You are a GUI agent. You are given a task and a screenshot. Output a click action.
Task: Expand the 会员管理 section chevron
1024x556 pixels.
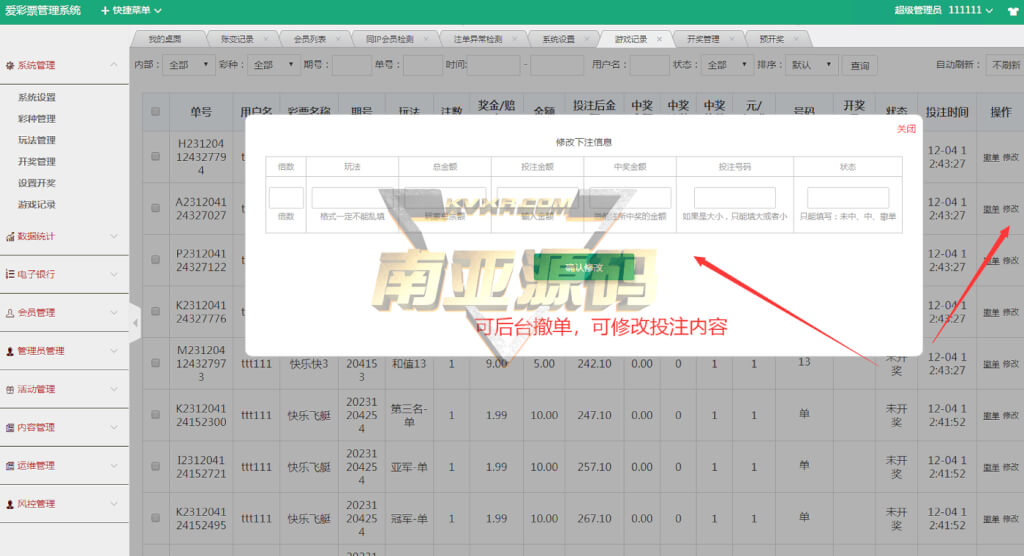[x=114, y=313]
